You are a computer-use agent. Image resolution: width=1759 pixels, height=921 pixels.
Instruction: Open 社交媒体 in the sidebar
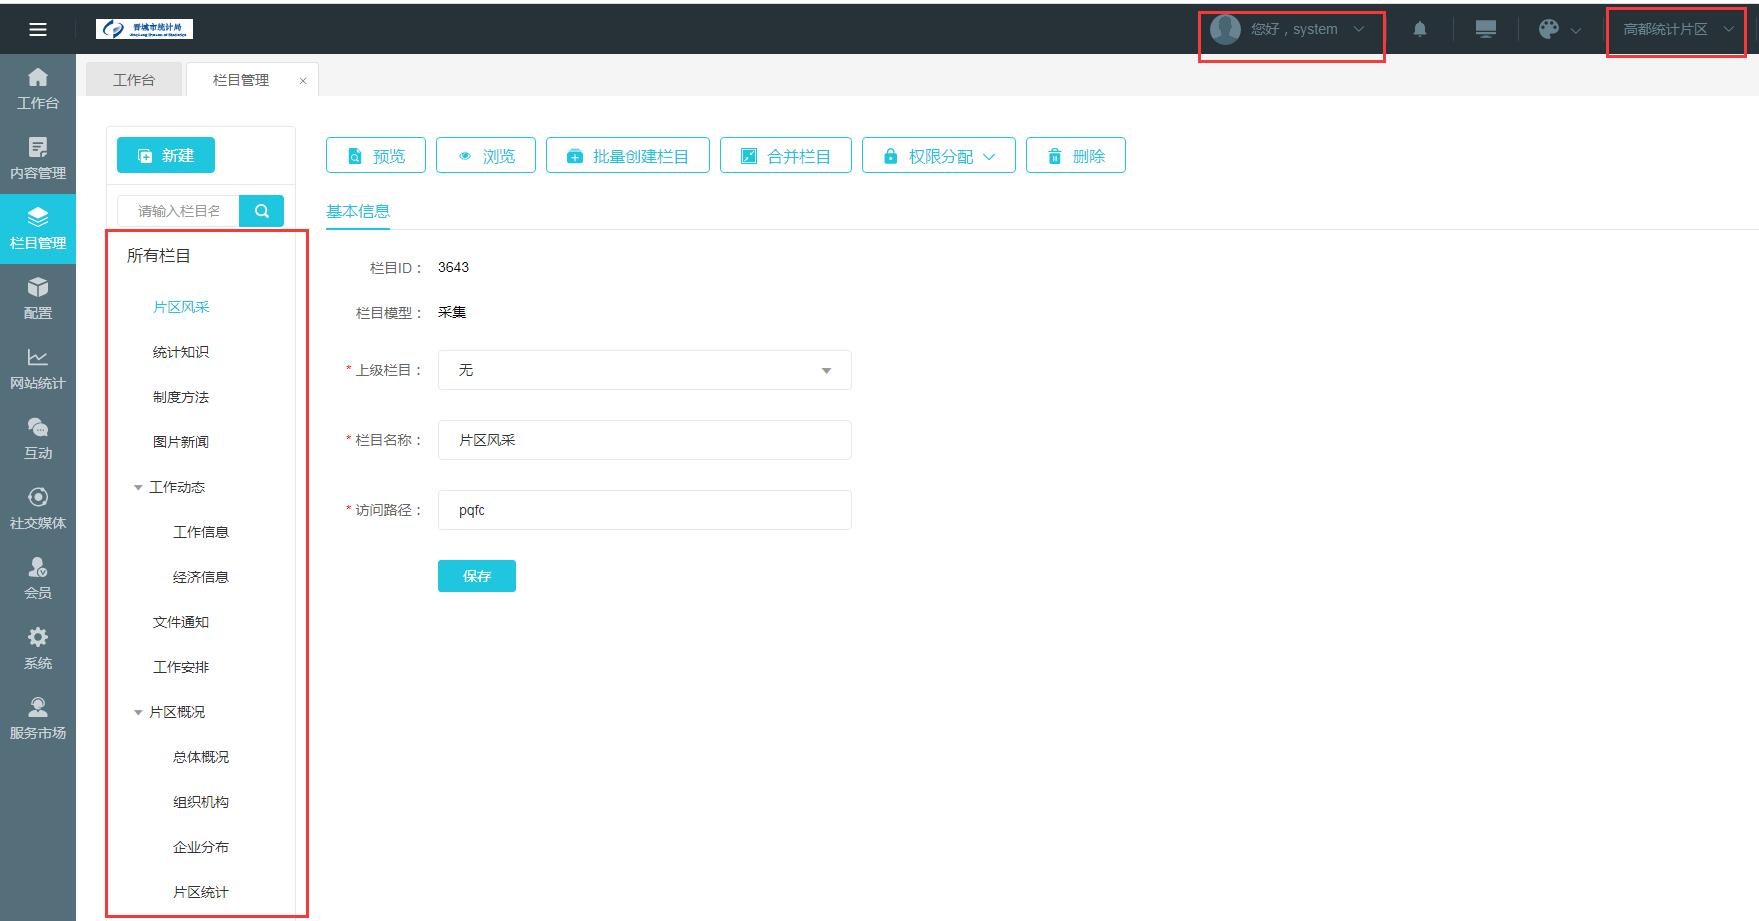click(38, 509)
